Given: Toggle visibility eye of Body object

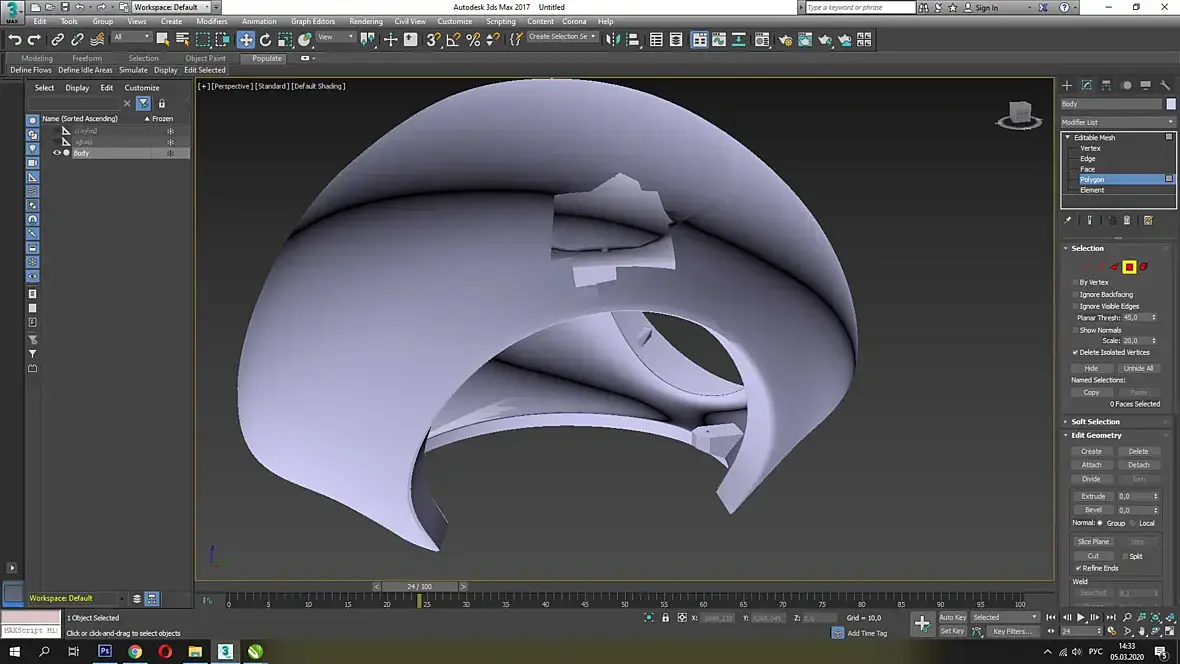Looking at the screenshot, I should (57, 153).
